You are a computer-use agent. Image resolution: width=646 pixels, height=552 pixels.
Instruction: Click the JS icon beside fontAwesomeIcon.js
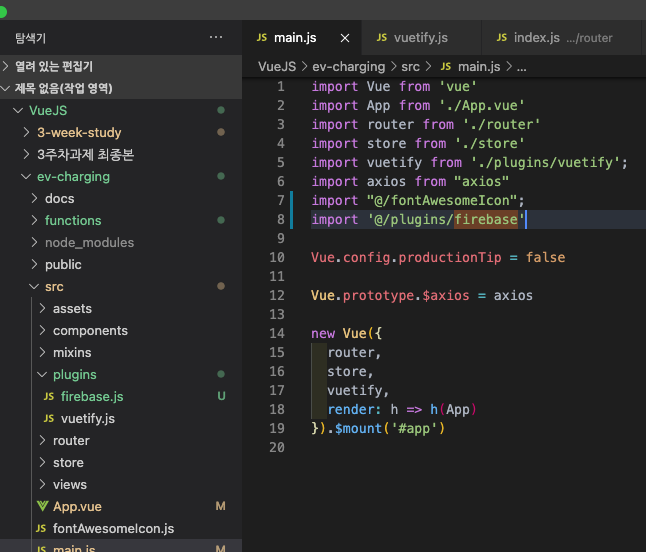point(41,529)
